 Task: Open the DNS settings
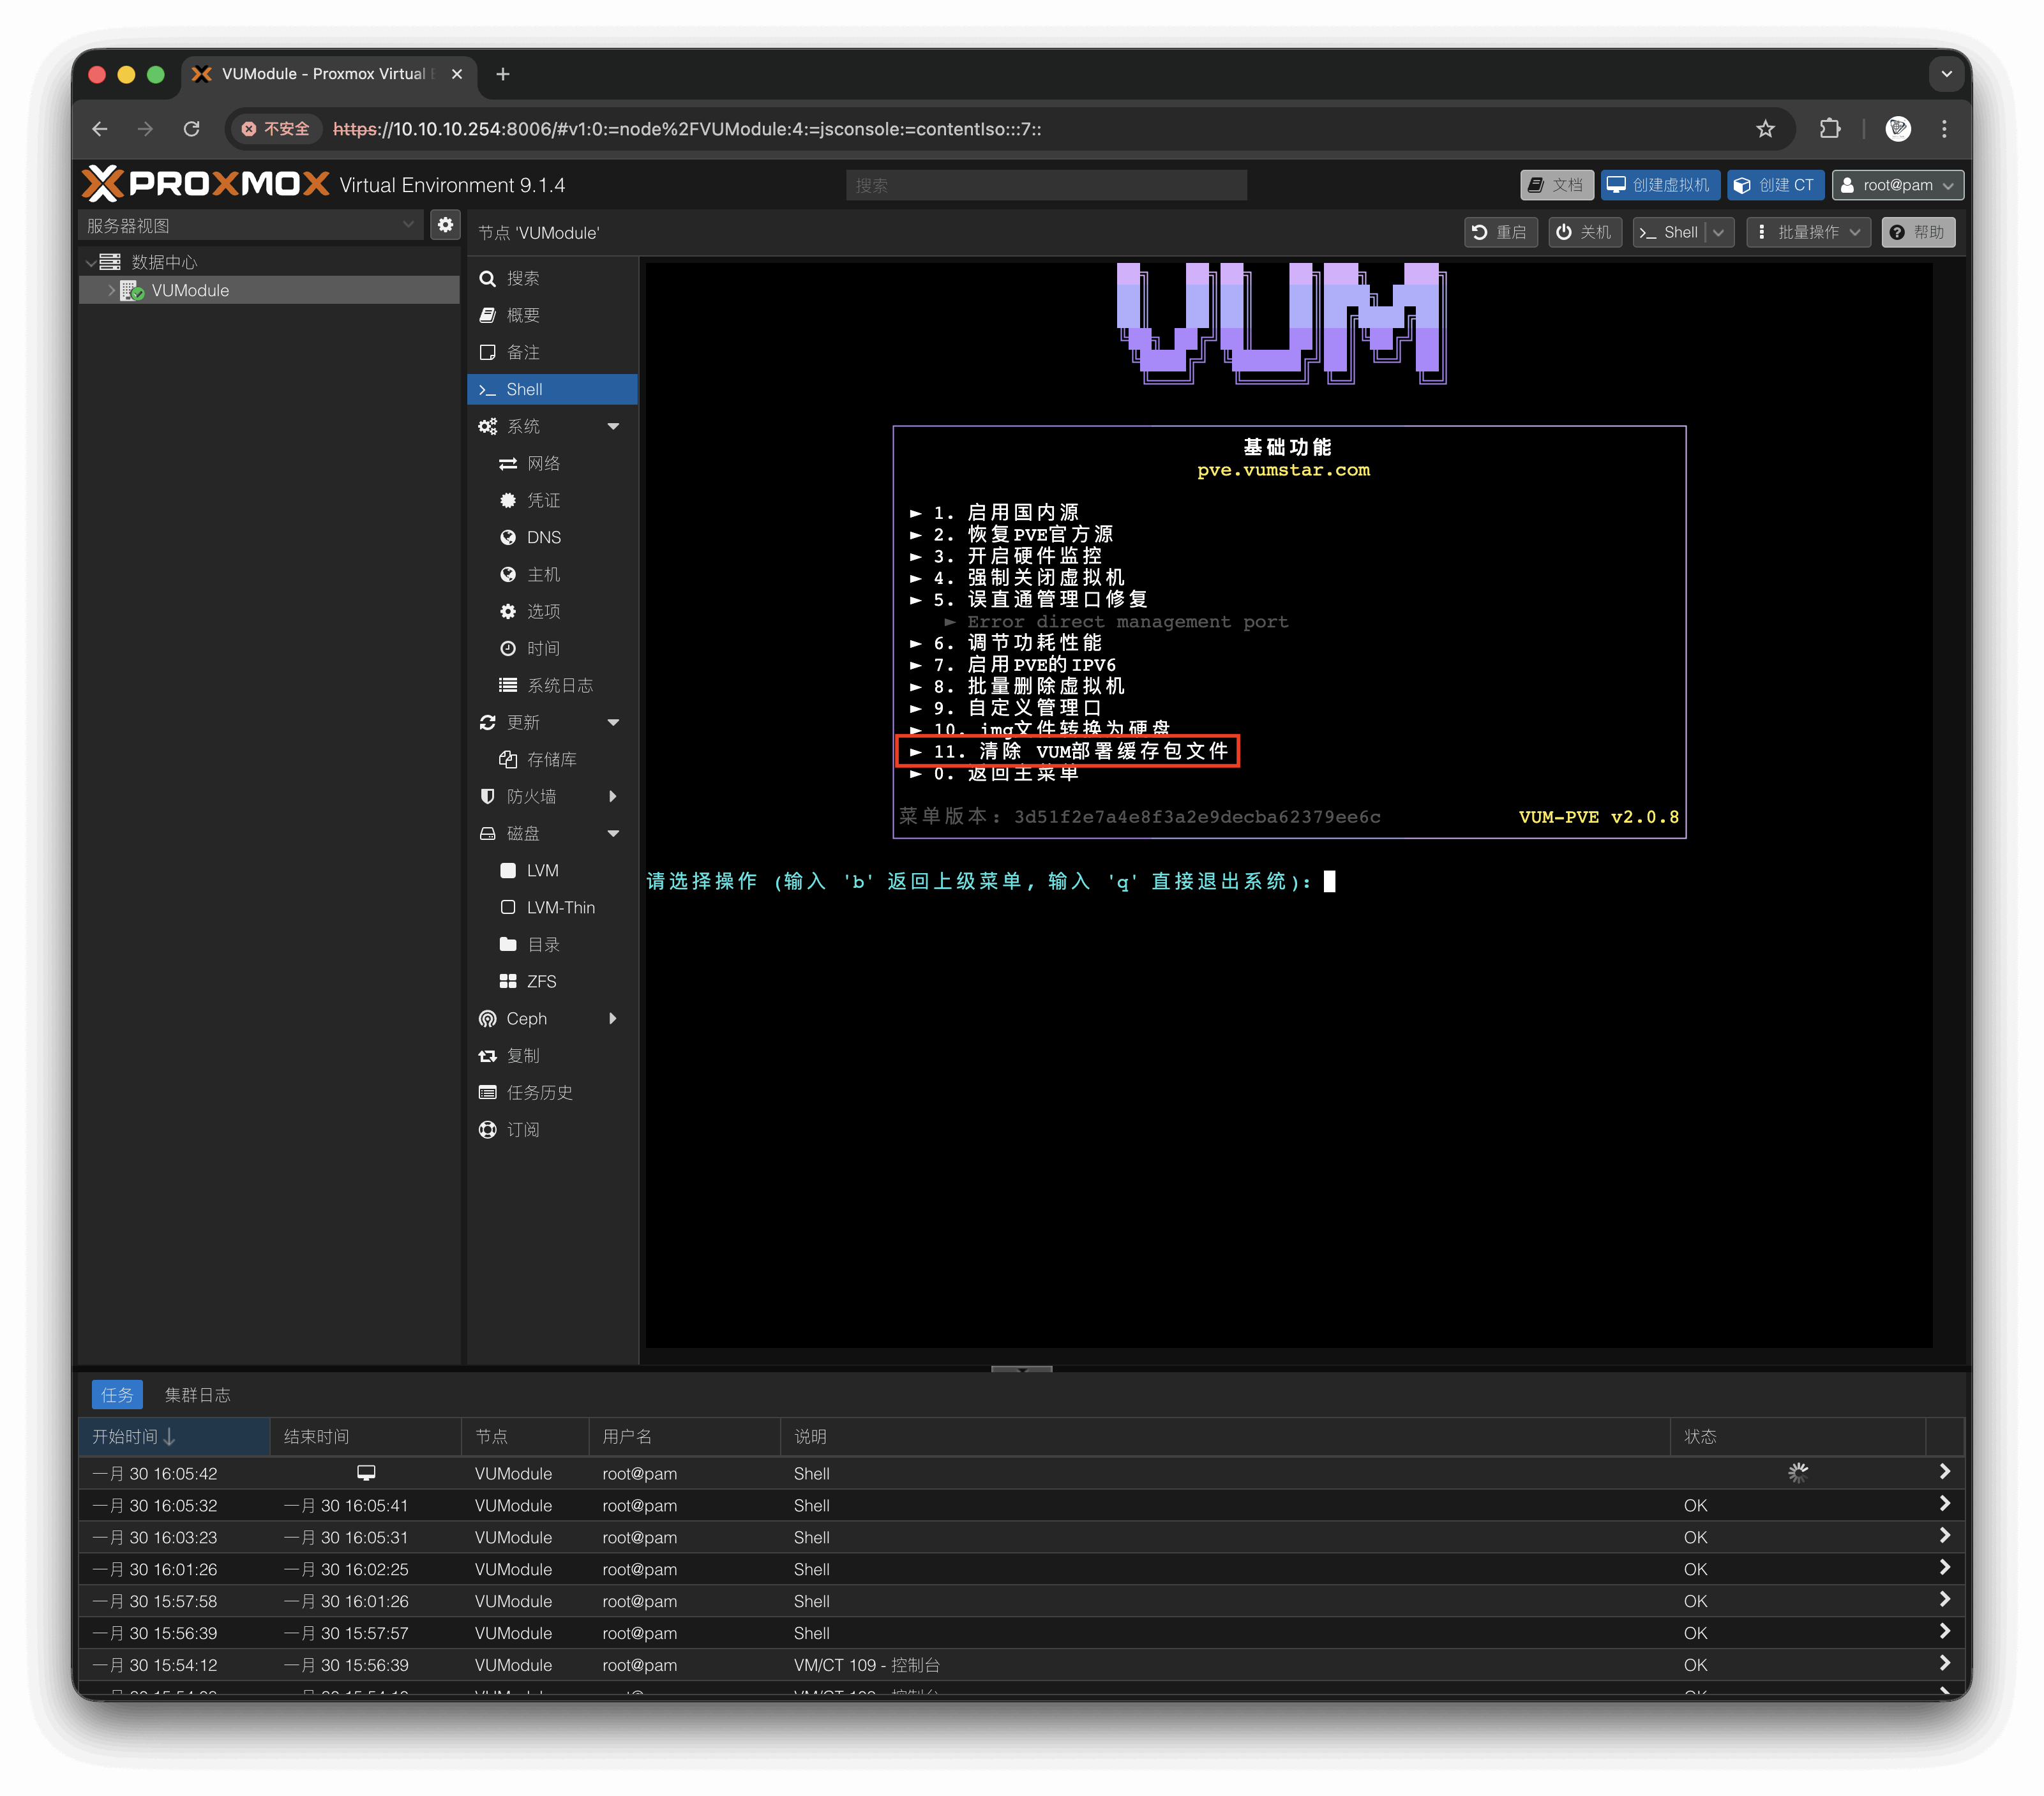[543, 537]
